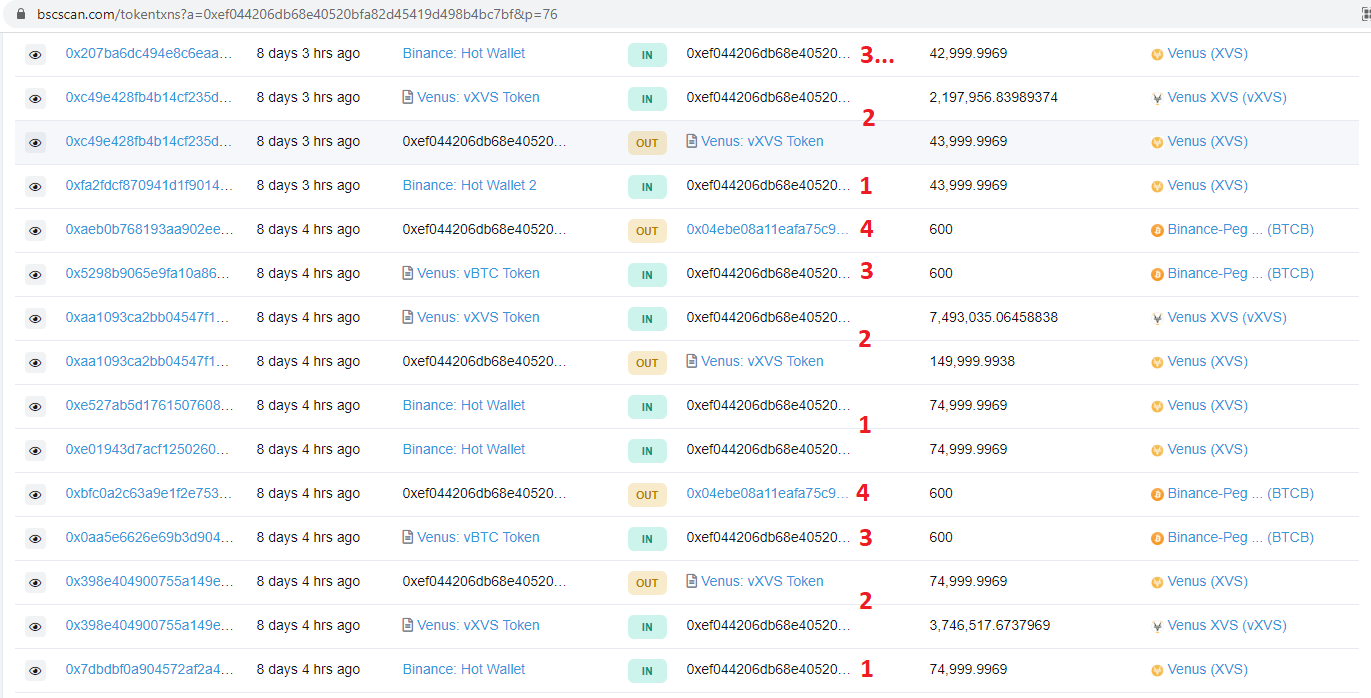Open the Binance: Hot Wallet 2 address

469,185
